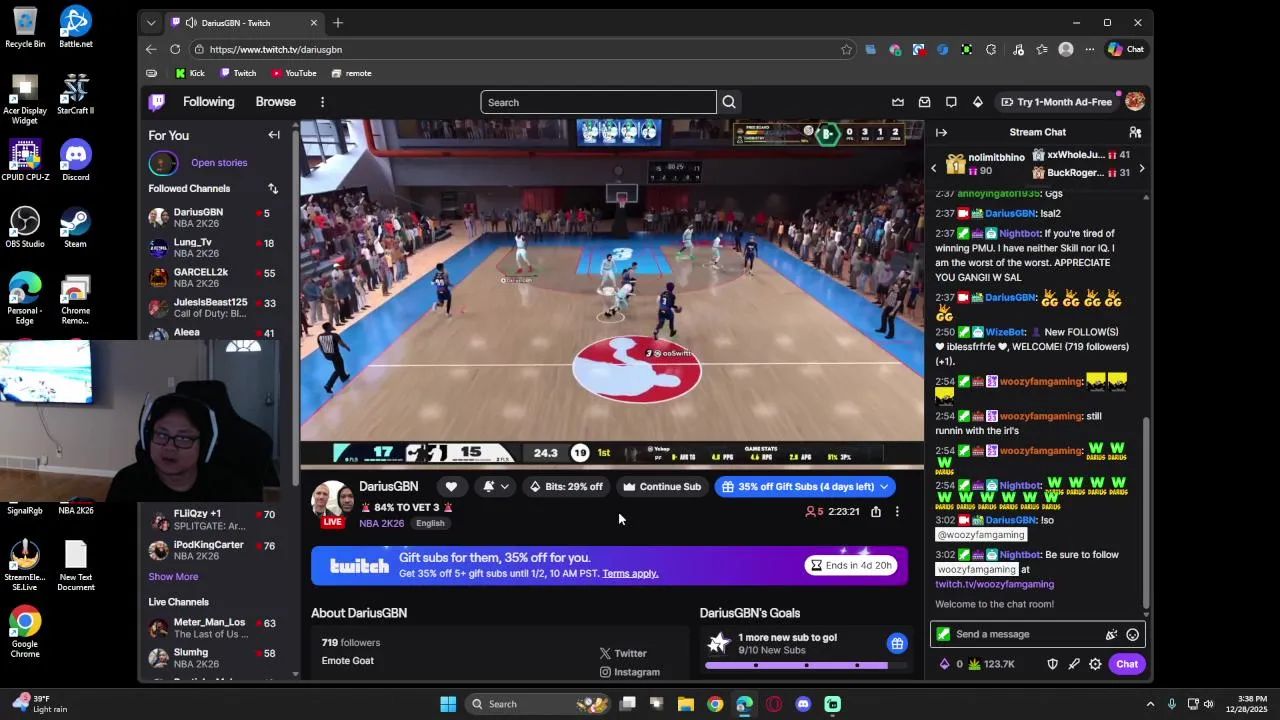Collapse the Stream Chat panel

point(941,132)
